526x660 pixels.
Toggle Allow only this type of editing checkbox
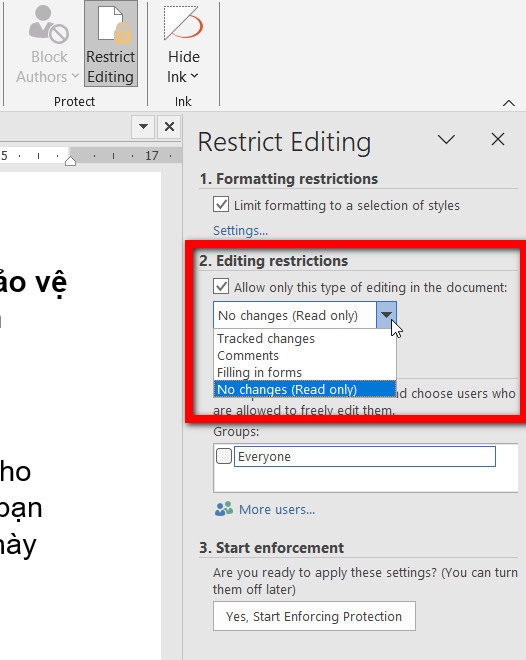tap(221, 287)
